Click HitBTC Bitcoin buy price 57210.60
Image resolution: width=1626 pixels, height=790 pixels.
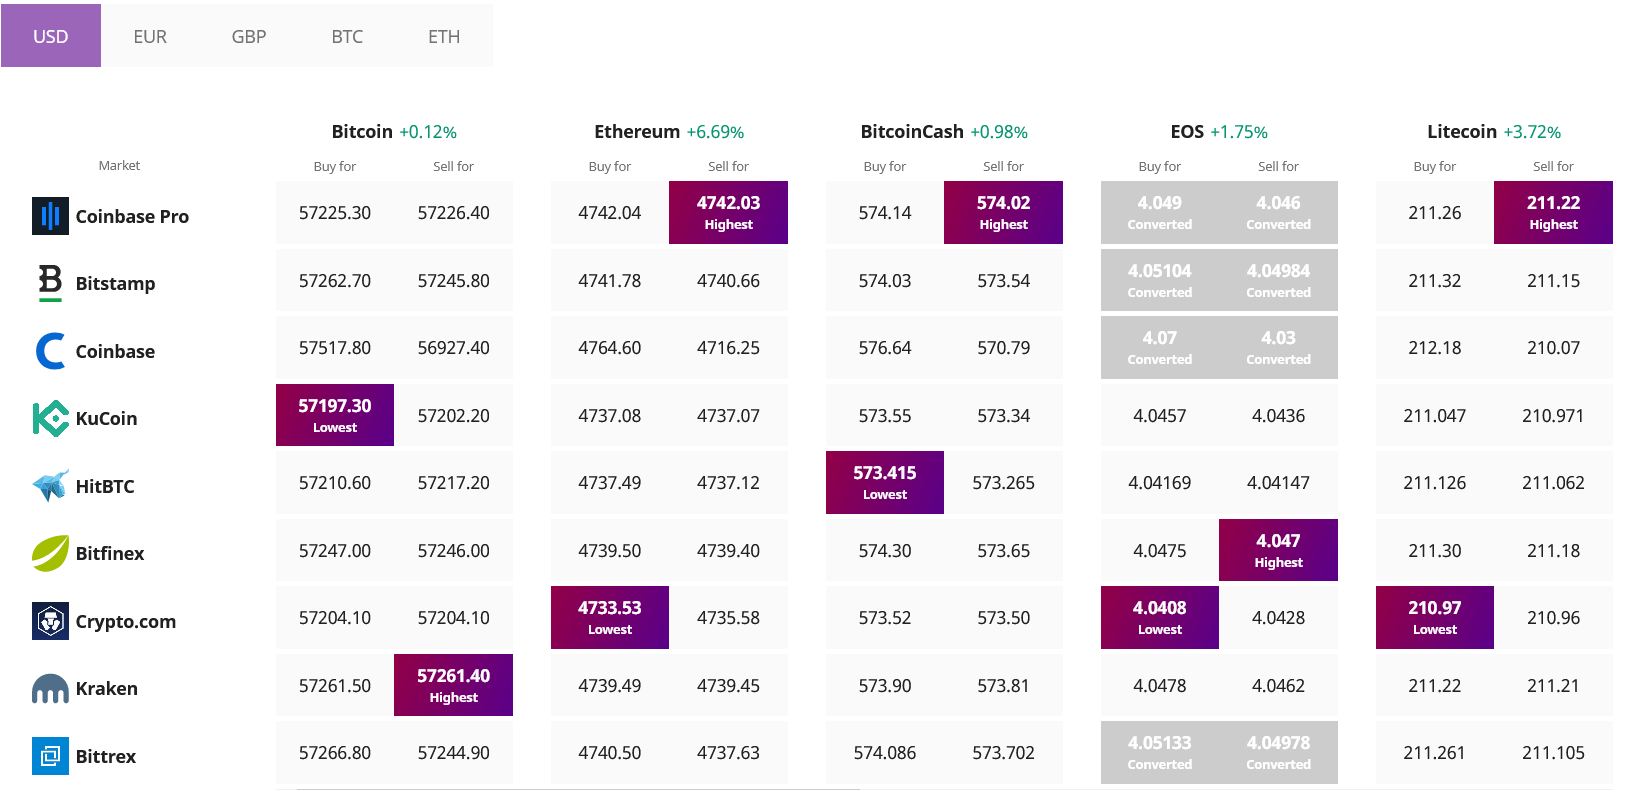click(335, 483)
